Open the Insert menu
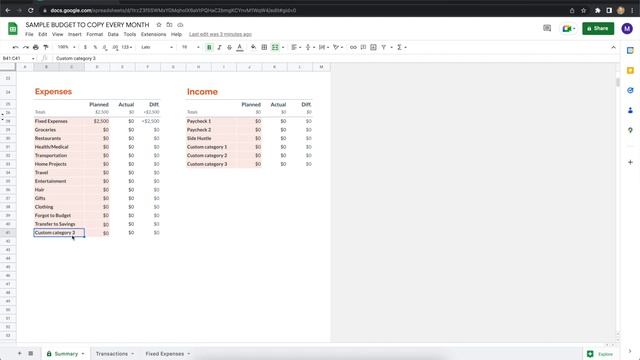Image resolution: width=640 pixels, height=360 pixels. 75,34
